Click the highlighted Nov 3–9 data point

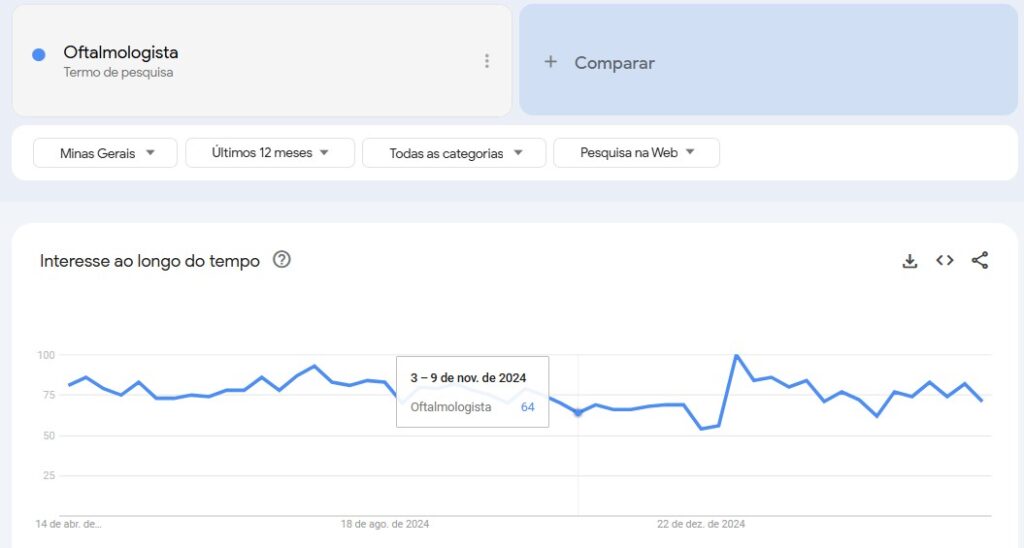[x=577, y=413]
